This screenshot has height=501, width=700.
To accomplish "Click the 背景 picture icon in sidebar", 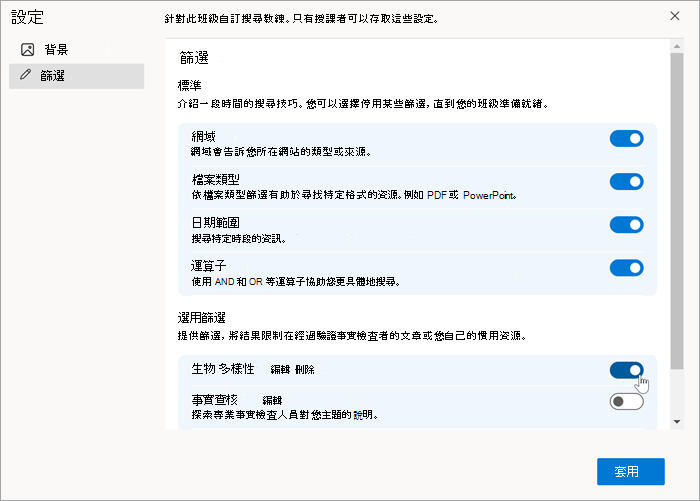I will (28, 50).
